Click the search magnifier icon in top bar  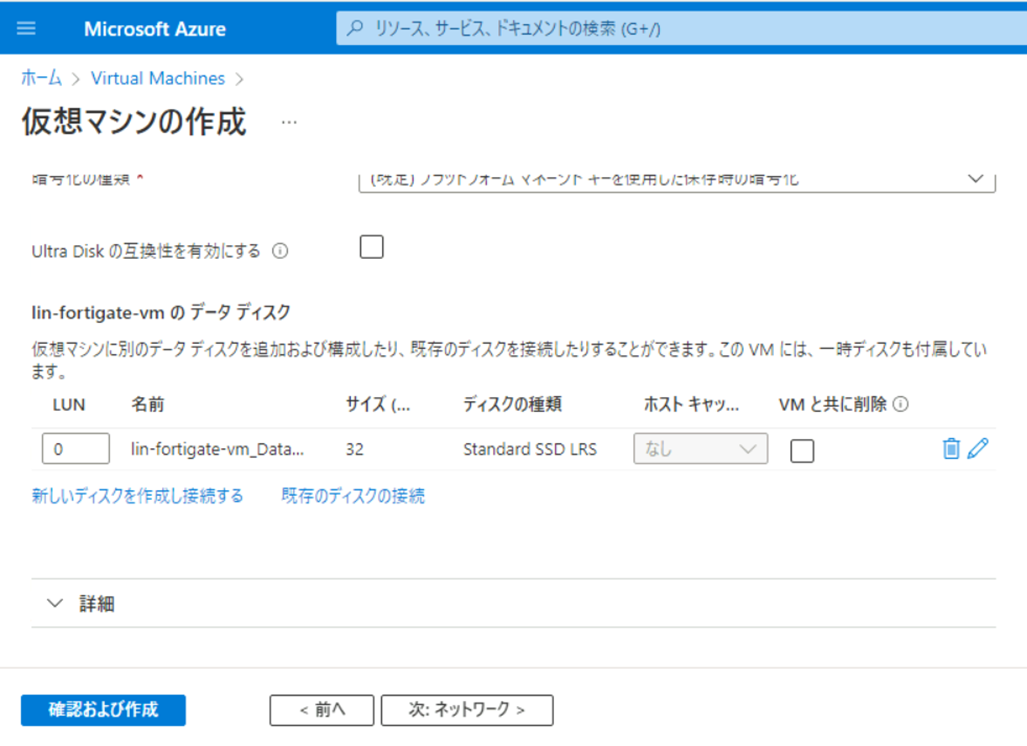point(355,29)
